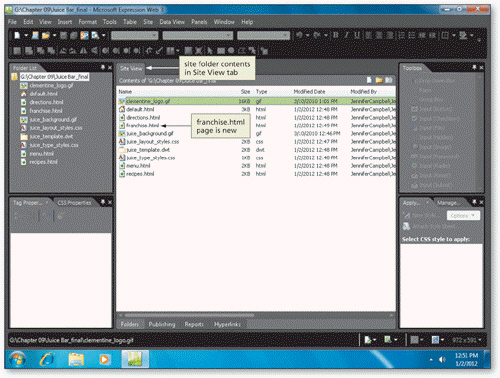Click the Increase Indent icon
Screen dimensions: 500x378
point(432,35)
